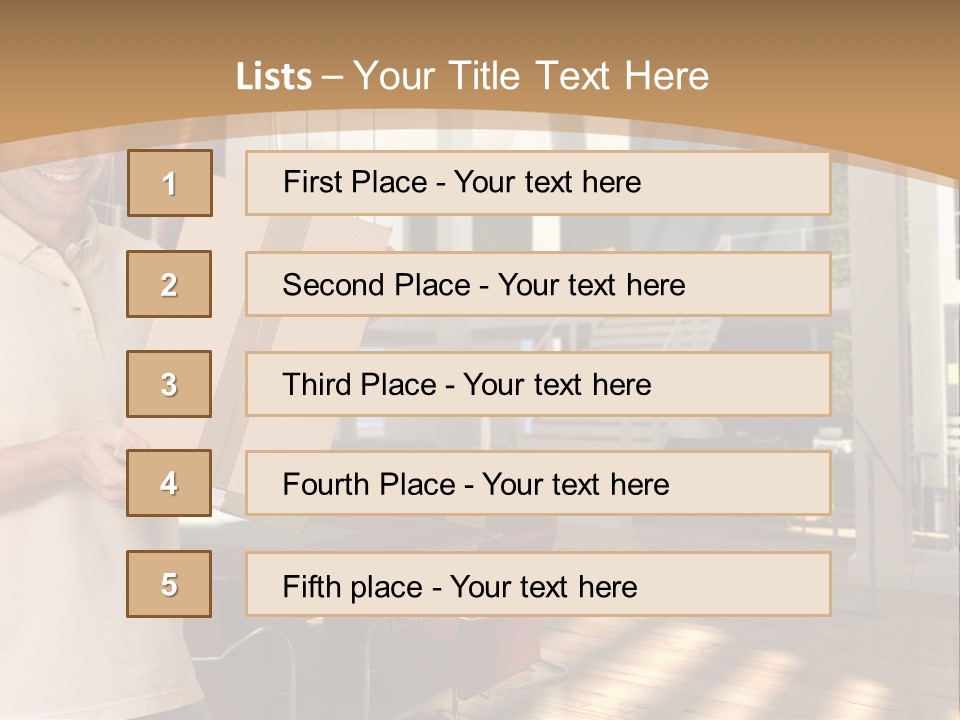Click the number 3 box

[x=169, y=384]
